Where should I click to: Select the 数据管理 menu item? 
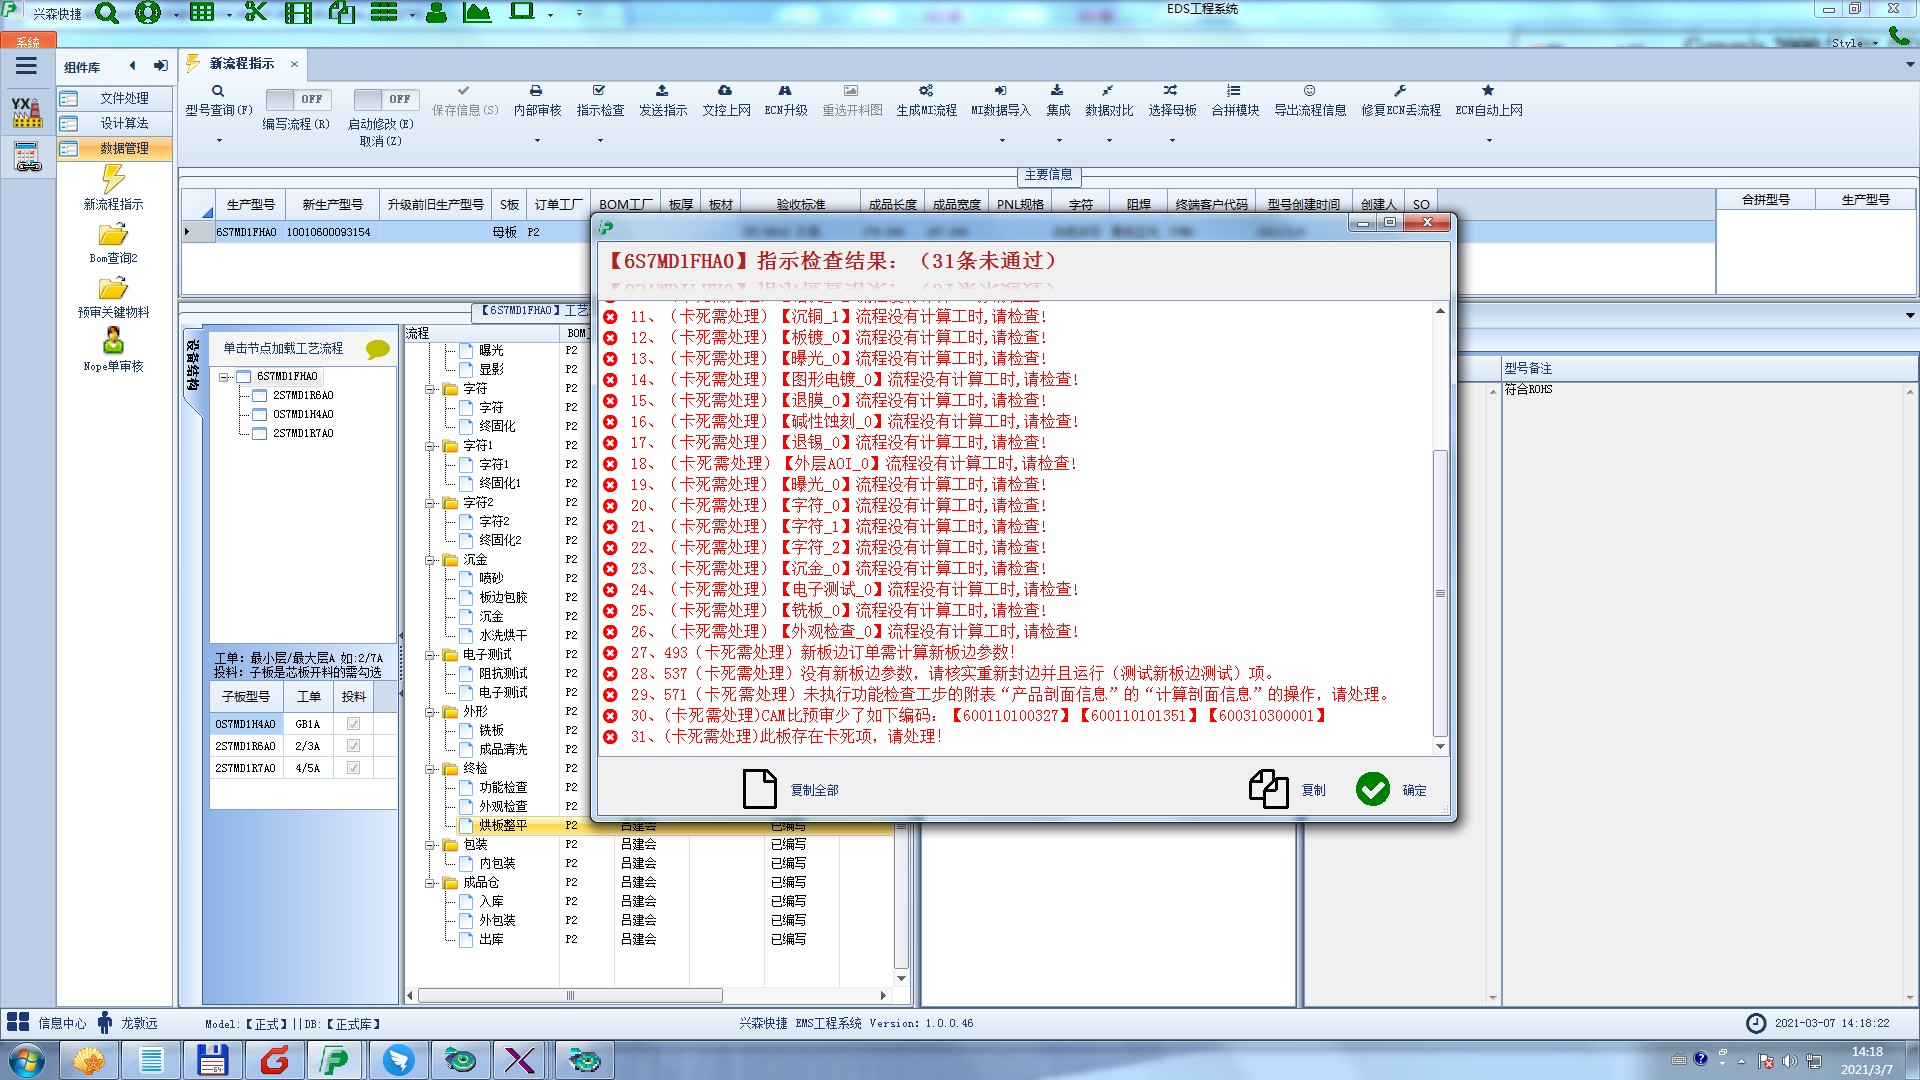(x=123, y=148)
